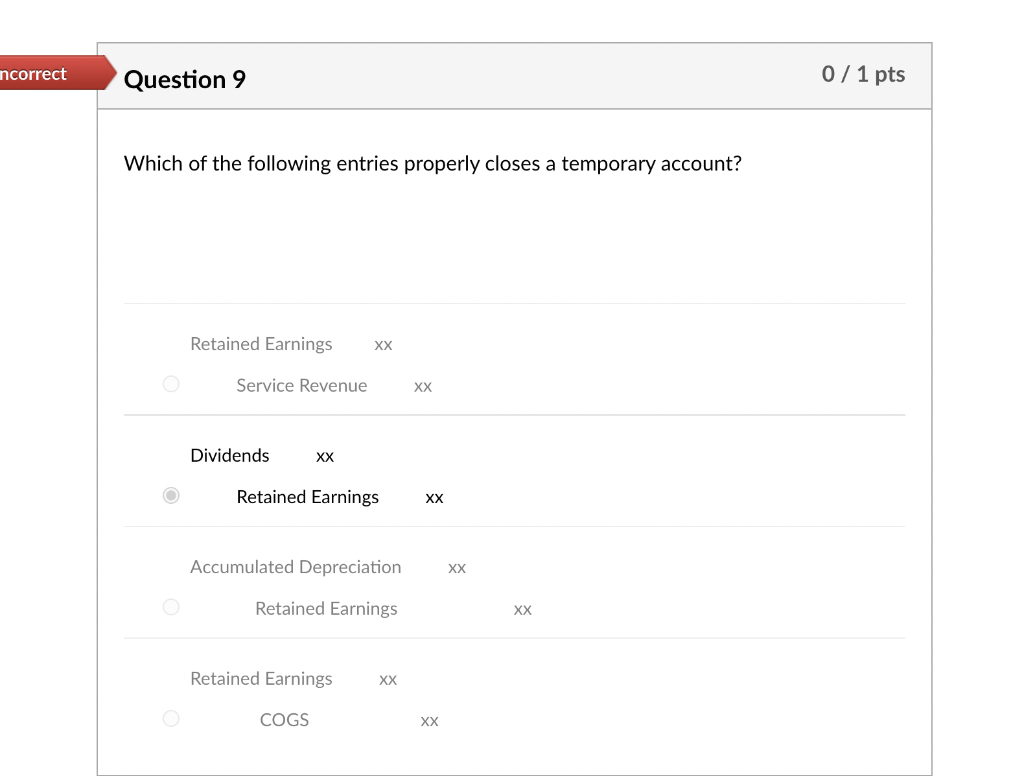This screenshot has height=782, width=1024.
Task: Click the Accumulated Depreciation debit line text
Action: click(295, 567)
